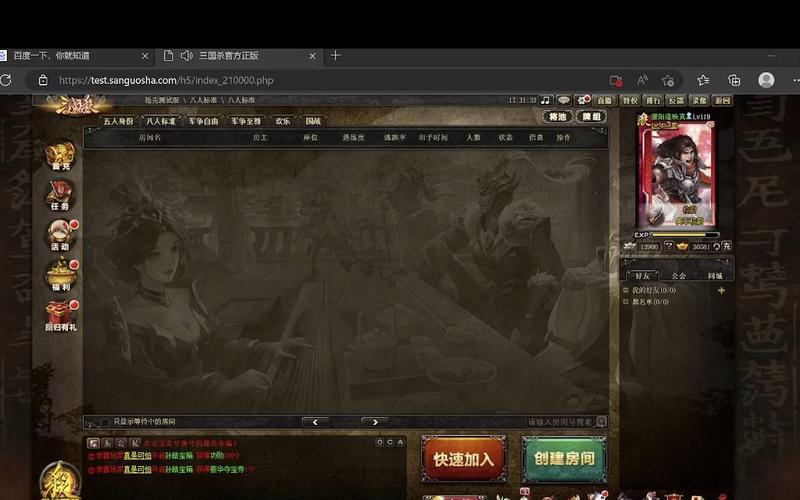Viewport: 800px width, 500px height.
Task: Click the 反馈 feedback button
Action: (676, 101)
